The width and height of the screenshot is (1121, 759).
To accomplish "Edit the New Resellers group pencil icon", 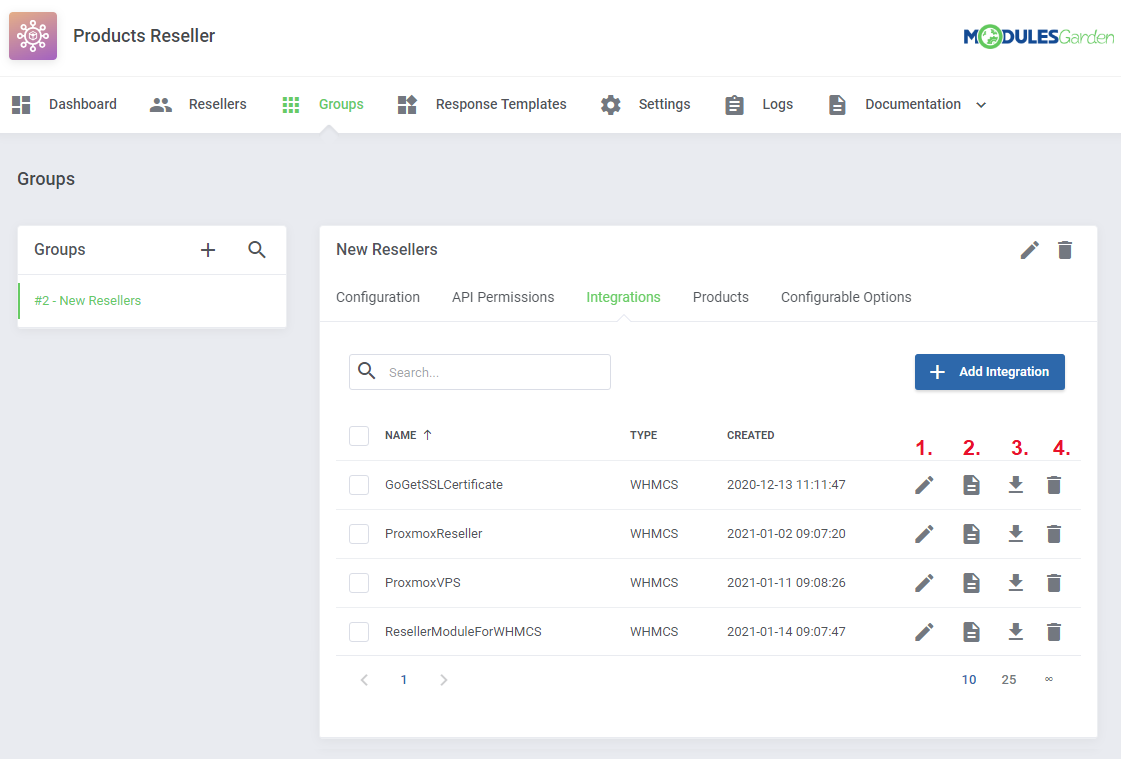I will pyautogui.click(x=1029, y=250).
